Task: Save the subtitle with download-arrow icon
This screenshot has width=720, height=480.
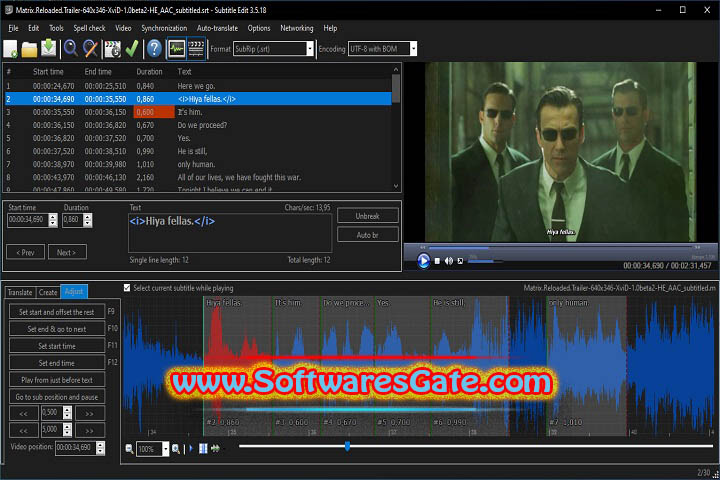Action: 49,48
